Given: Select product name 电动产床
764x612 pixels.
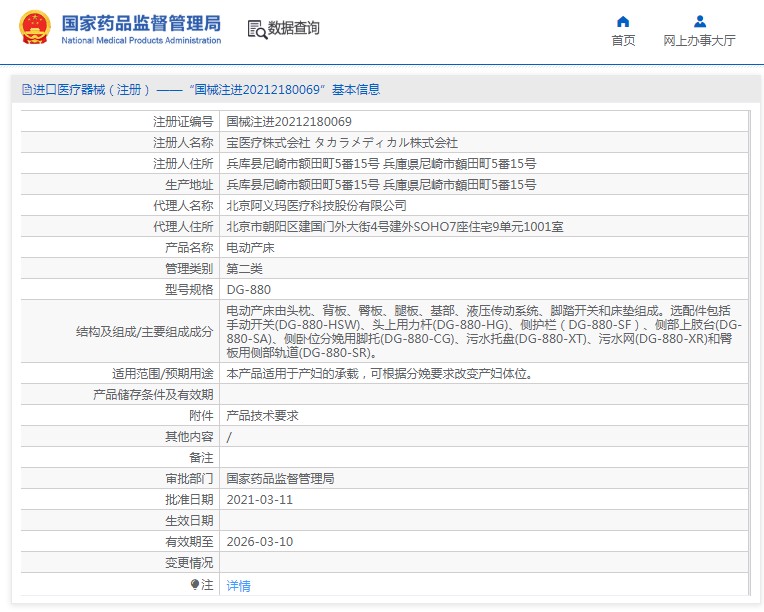Looking at the screenshot, I should tap(250, 248).
